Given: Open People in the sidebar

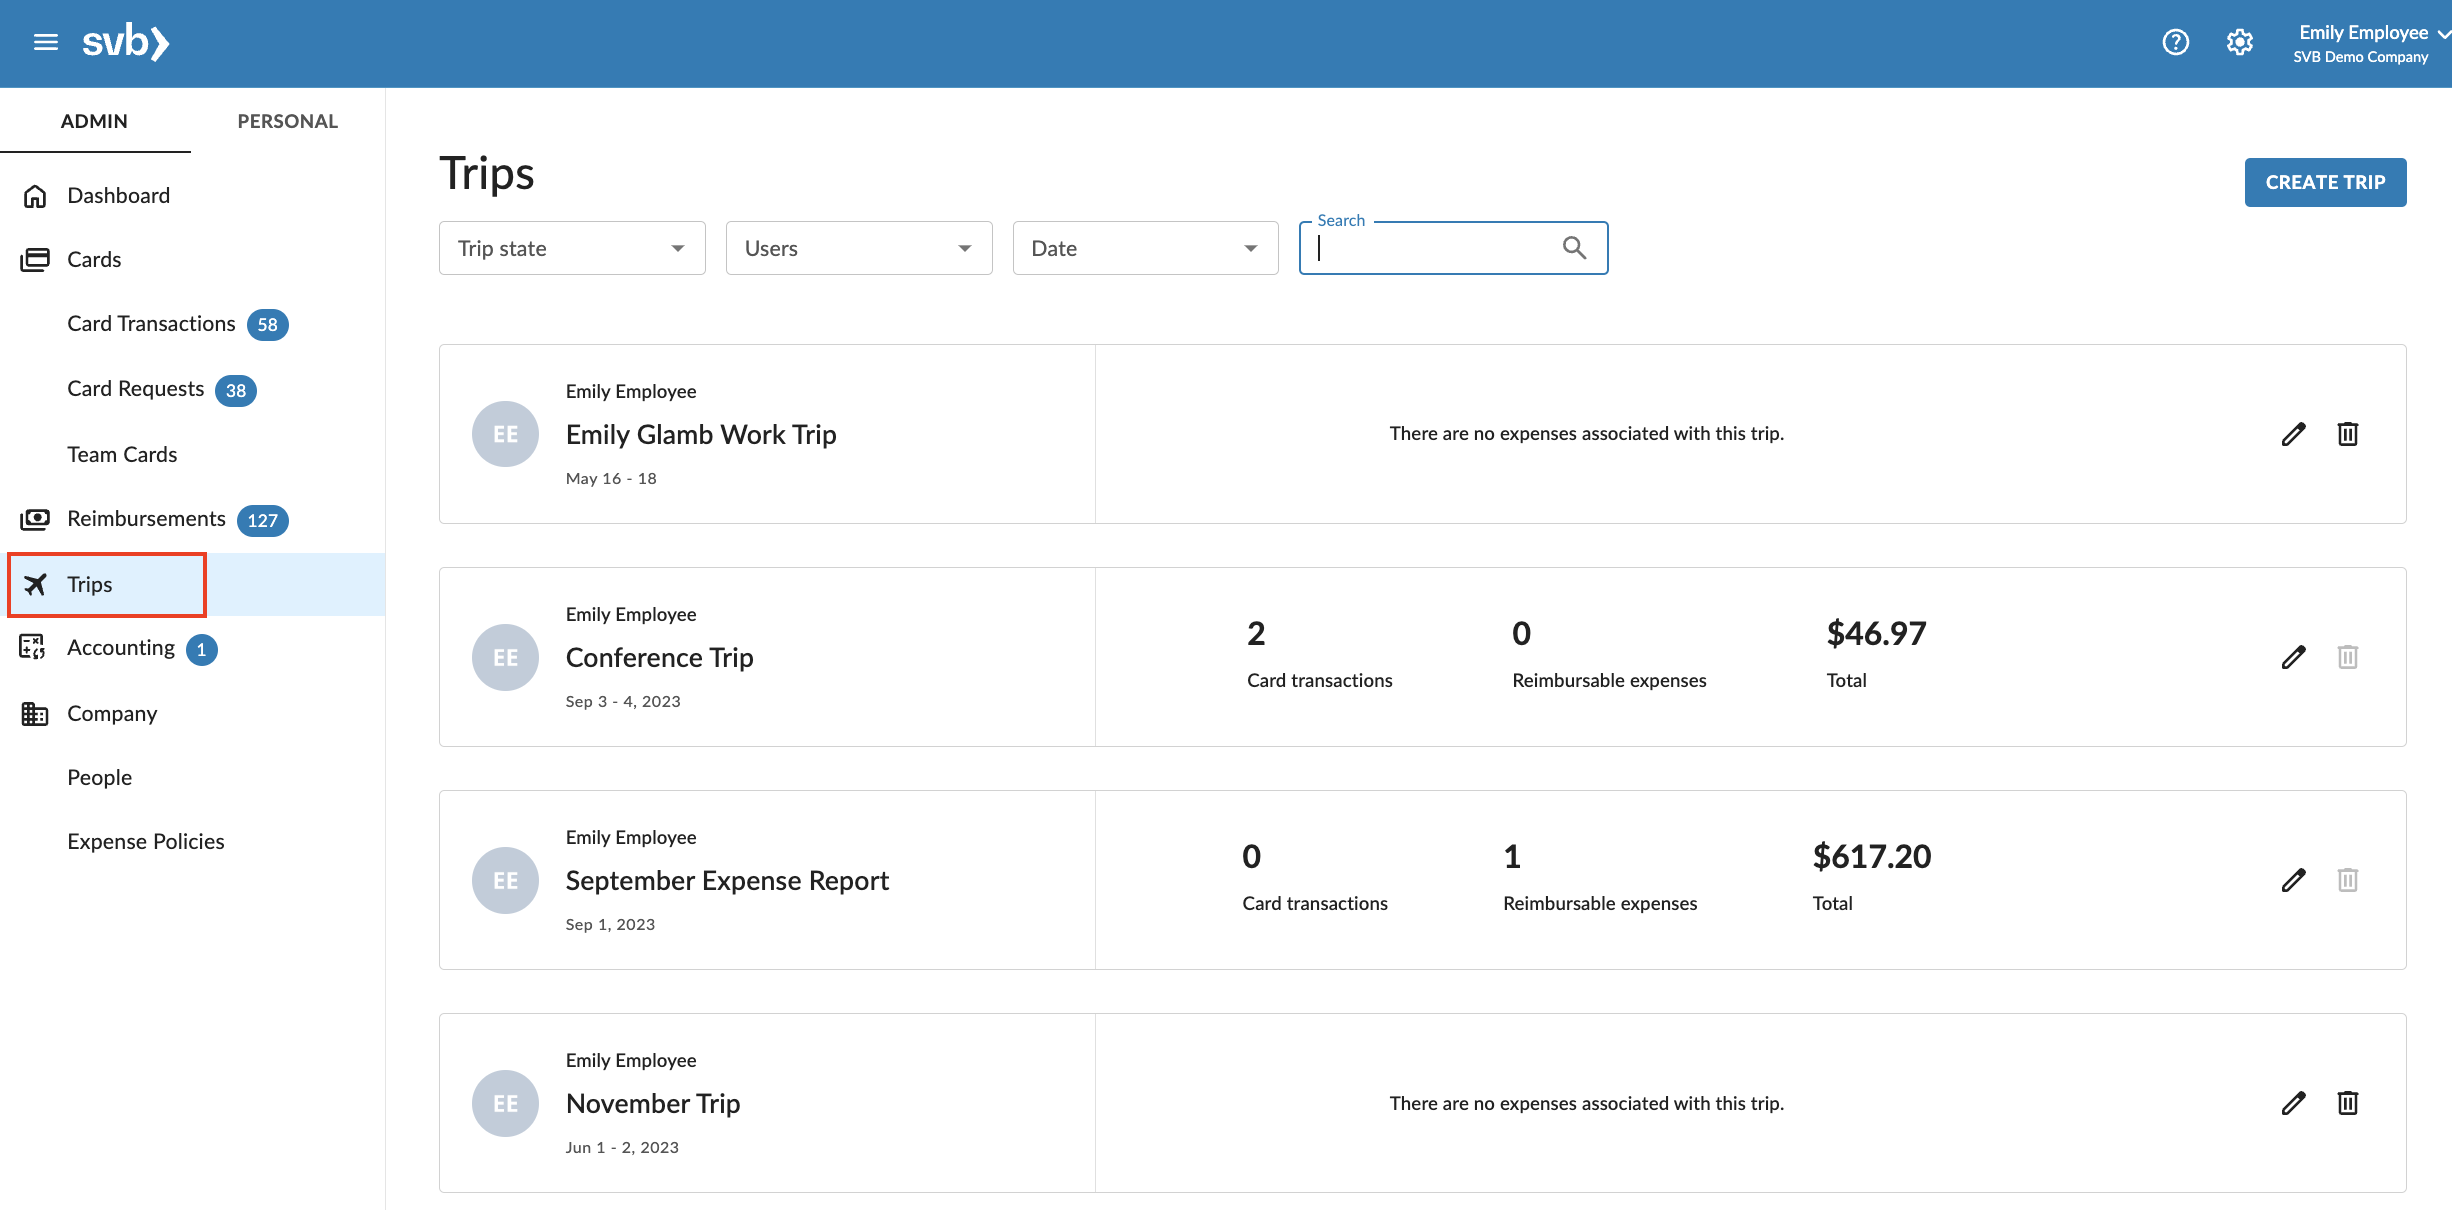Looking at the screenshot, I should tap(99, 777).
